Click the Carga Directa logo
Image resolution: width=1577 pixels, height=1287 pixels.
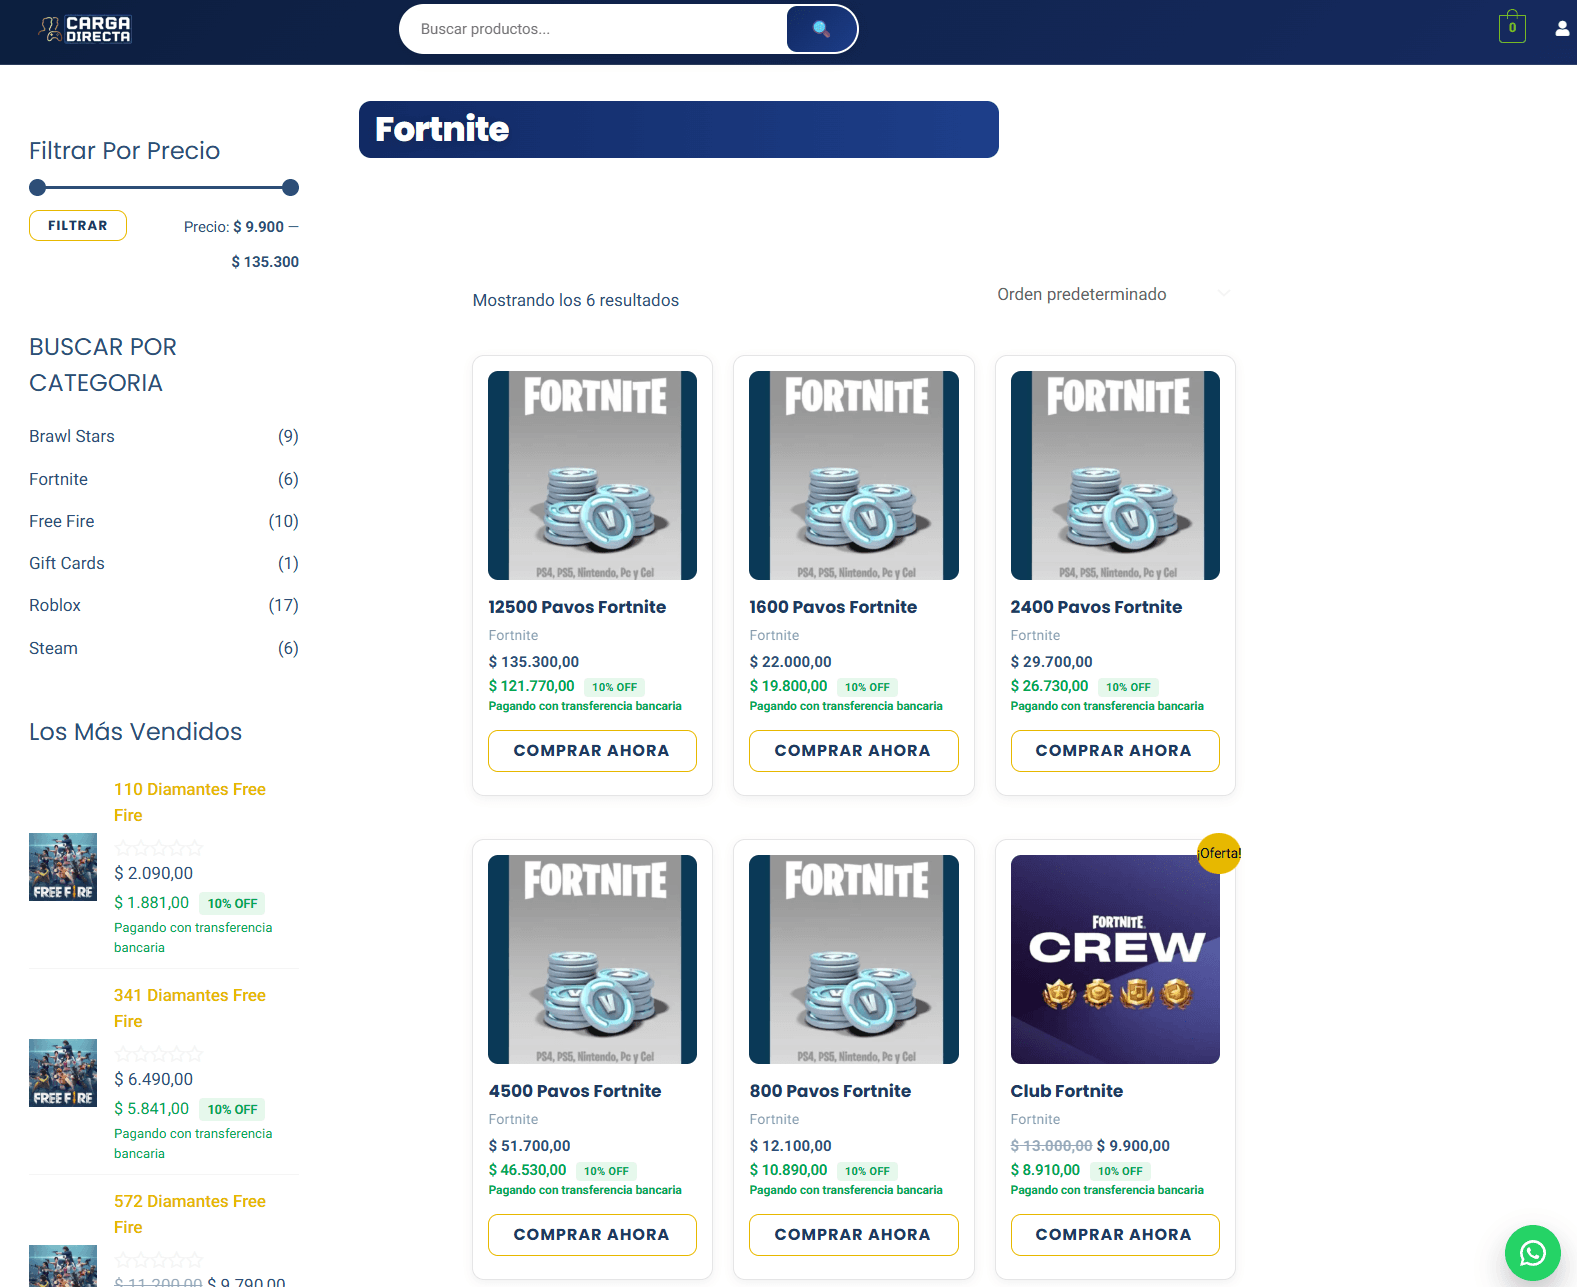[x=84, y=29]
